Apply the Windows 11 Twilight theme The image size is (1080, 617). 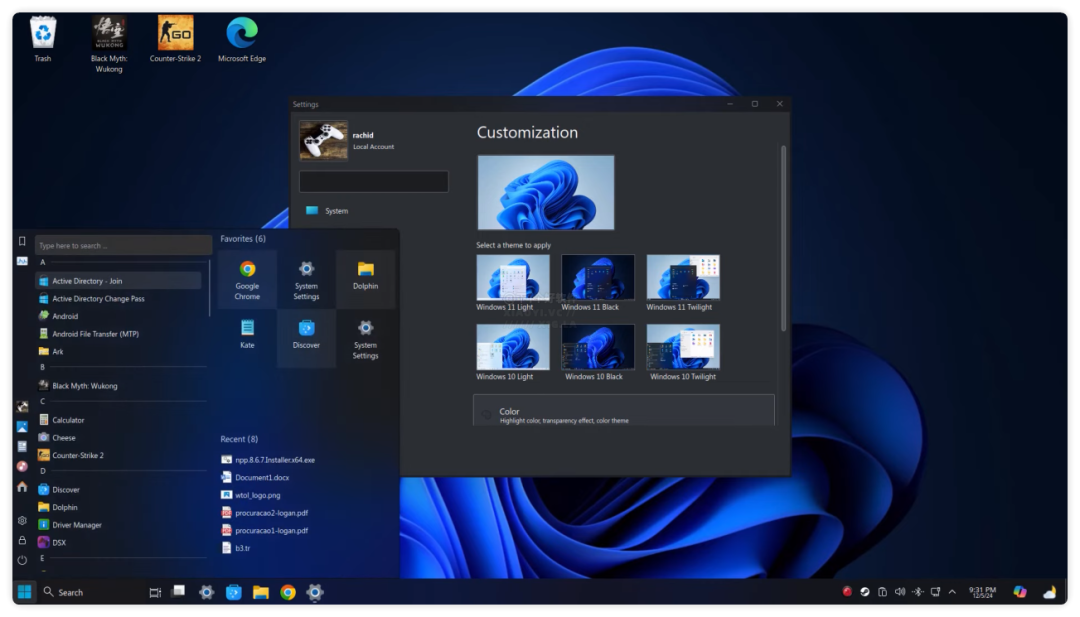coord(682,283)
